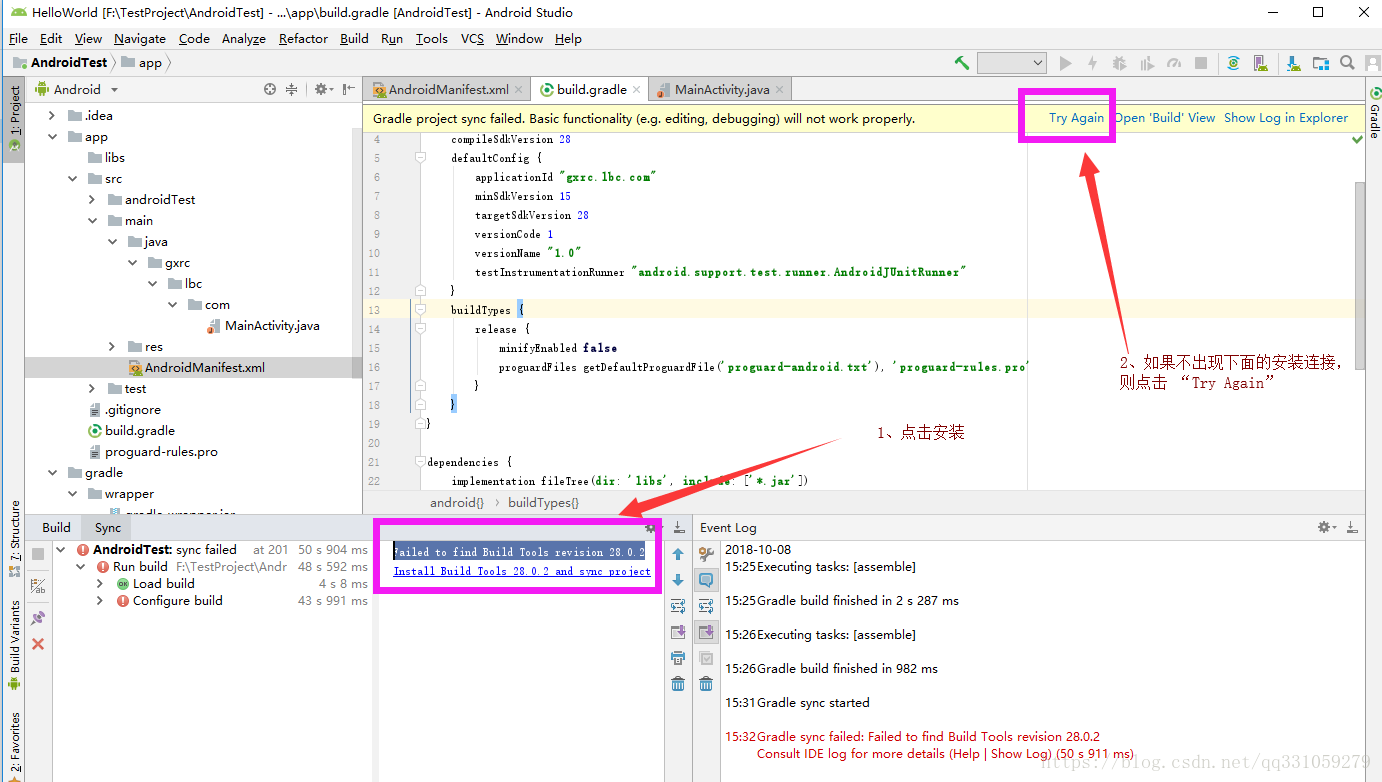The image size is (1382, 782).
Task: Click Install Build Tools 28.0.2 and sync project
Action: (x=522, y=572)
